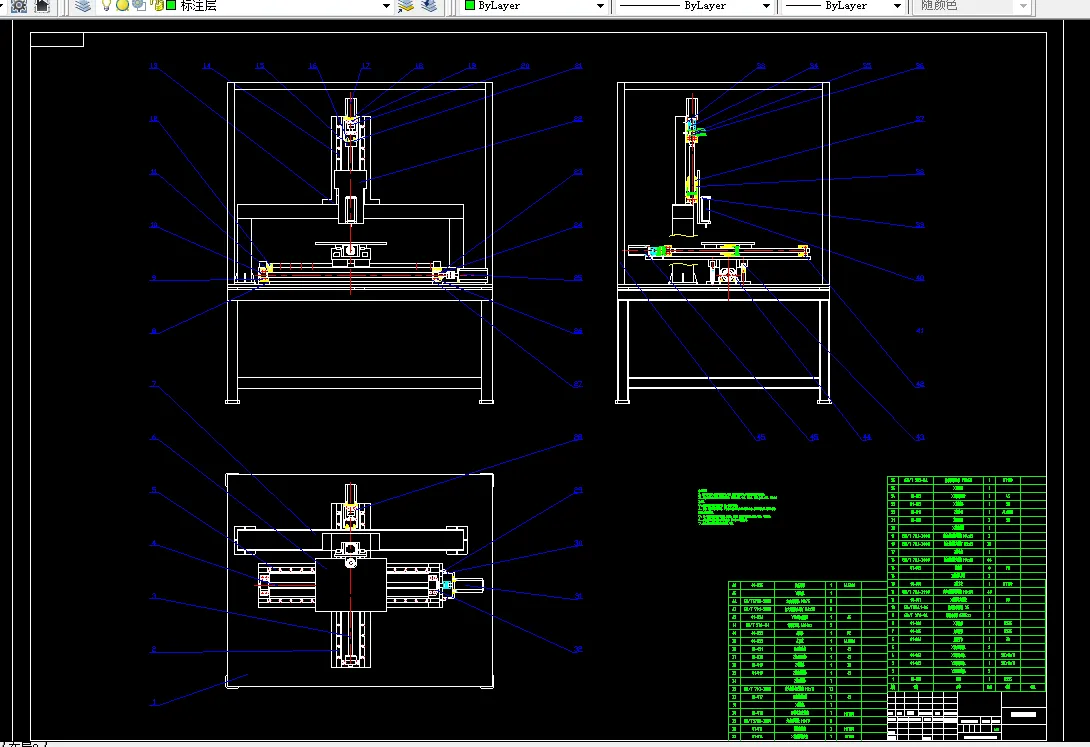This screenshot has width=1090, height=747.
Task: Click the green color swatch of 标注层
Action: click(170, 6)
